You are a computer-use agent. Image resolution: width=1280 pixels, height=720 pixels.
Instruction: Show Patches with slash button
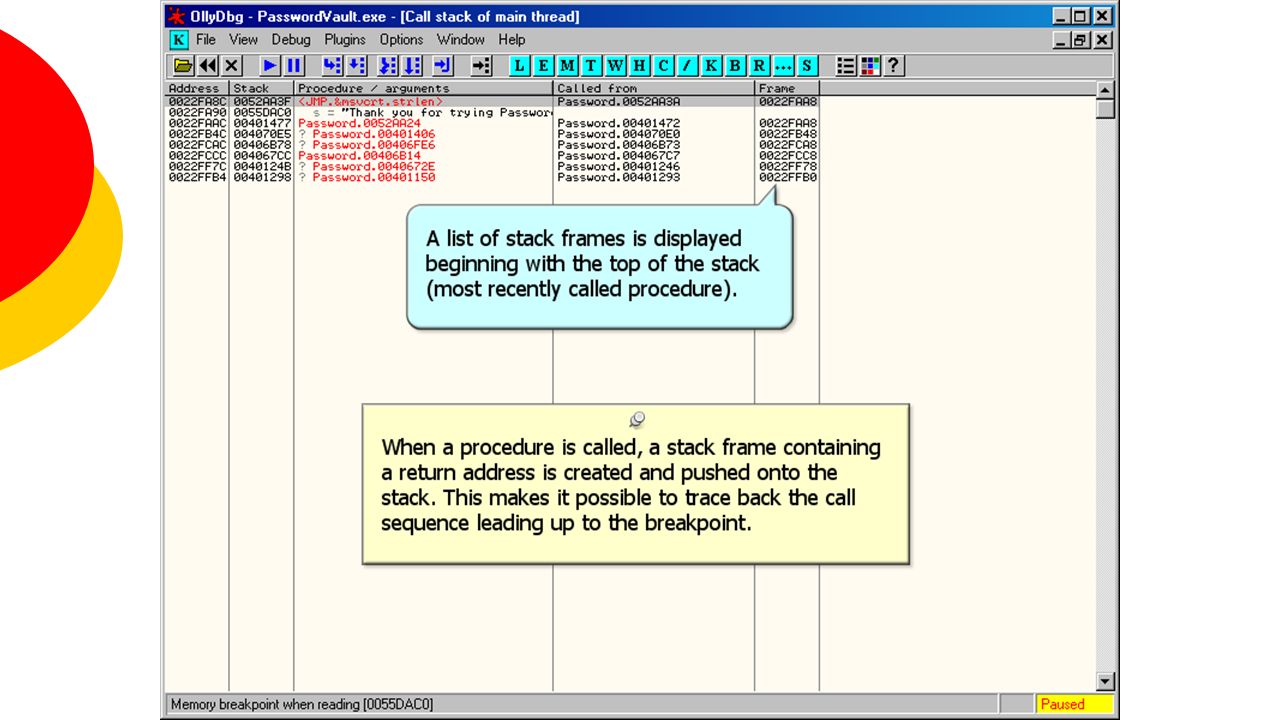[x=687, y=66]
